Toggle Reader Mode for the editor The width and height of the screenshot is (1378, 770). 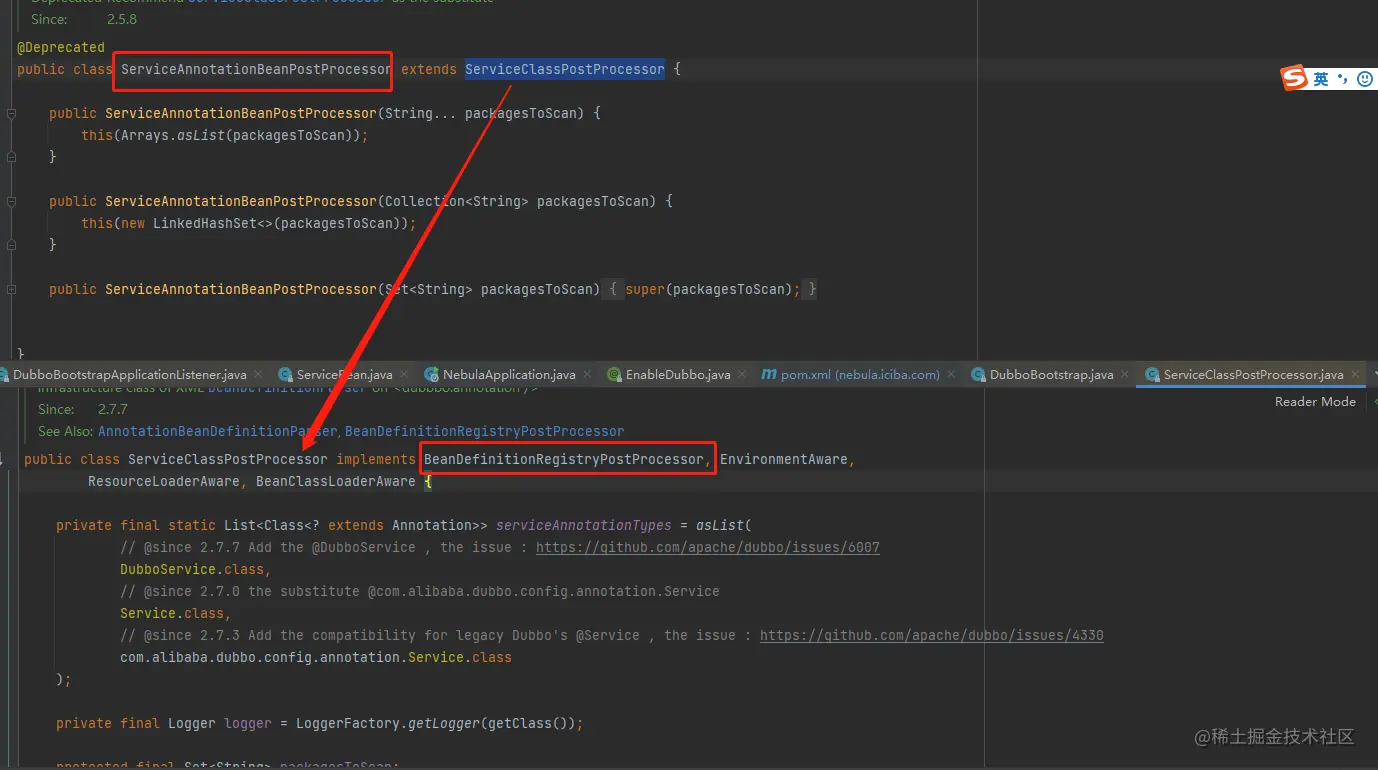1315,402
